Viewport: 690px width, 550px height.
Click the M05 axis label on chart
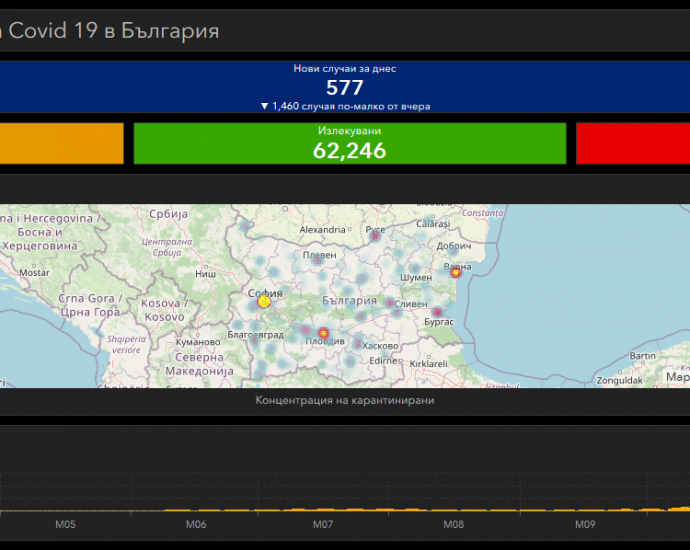pos(65,524)
